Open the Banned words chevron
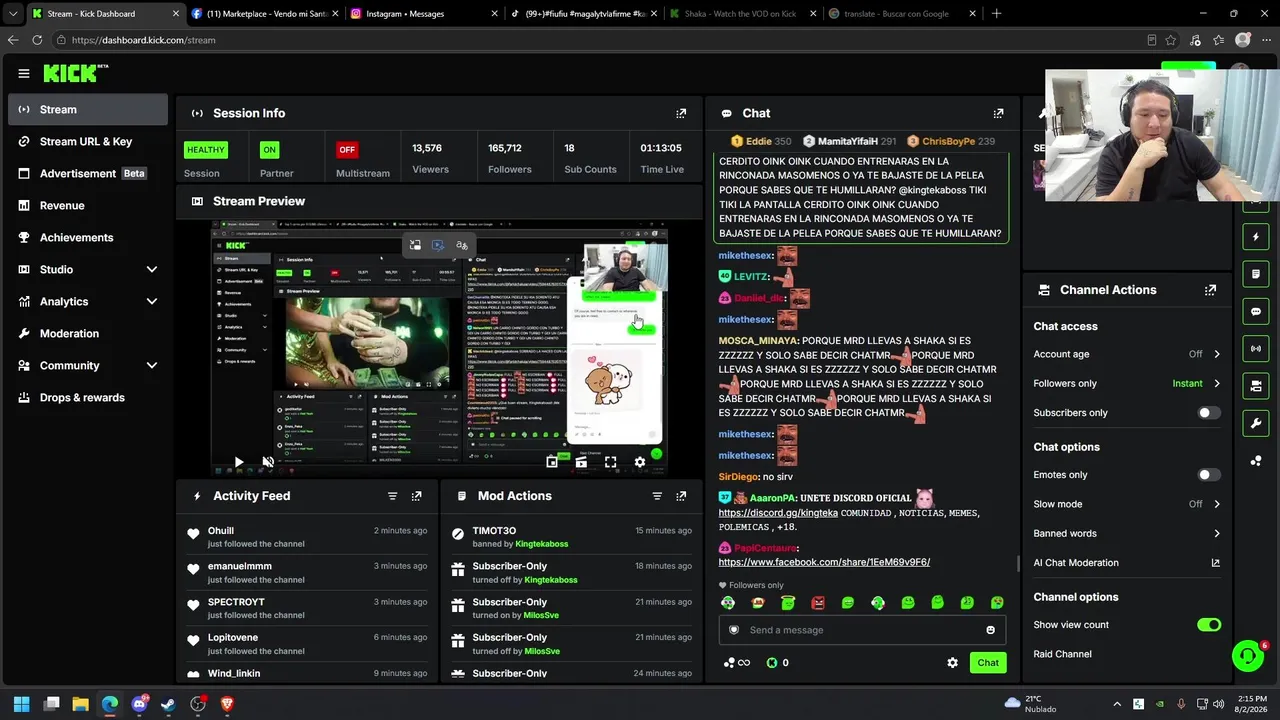 (x=1217, y=534)
